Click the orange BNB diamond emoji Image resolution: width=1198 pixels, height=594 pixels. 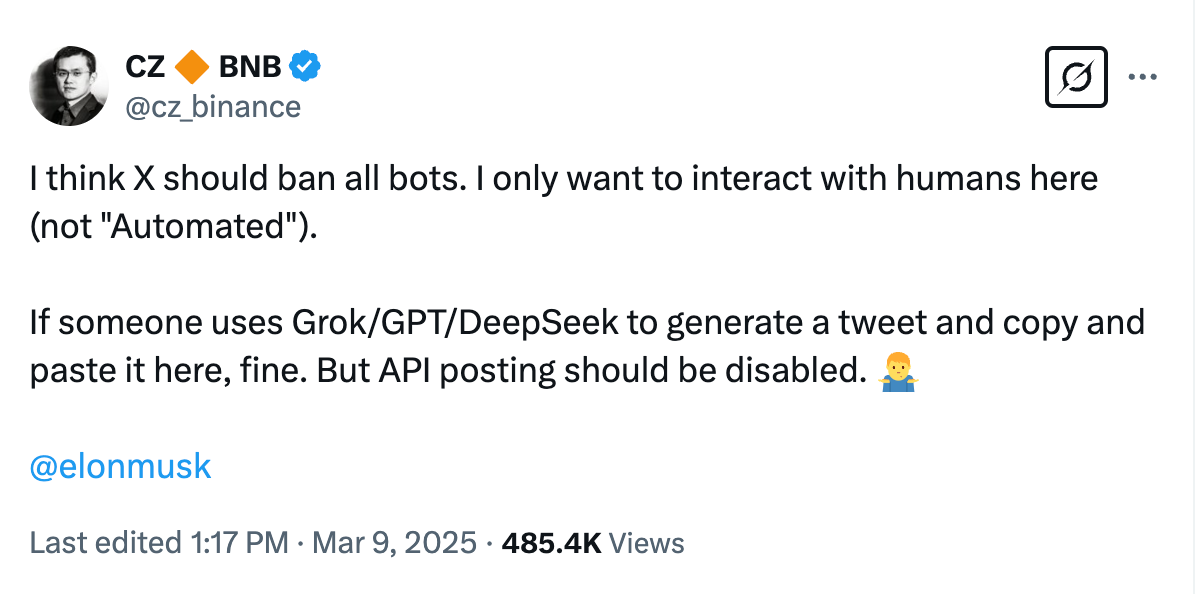(192, 66)
